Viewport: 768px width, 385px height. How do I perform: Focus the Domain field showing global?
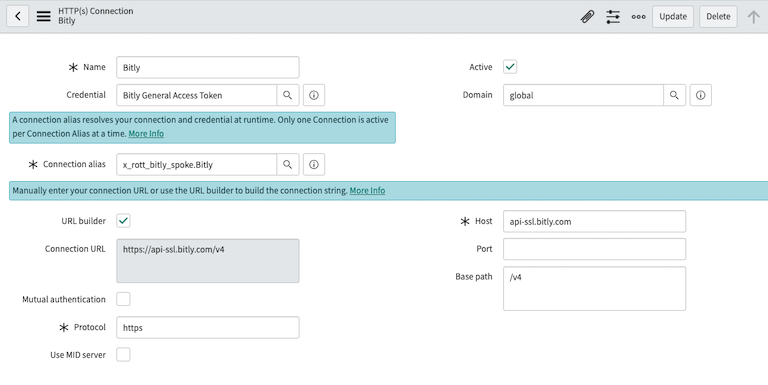pos(583,95)
